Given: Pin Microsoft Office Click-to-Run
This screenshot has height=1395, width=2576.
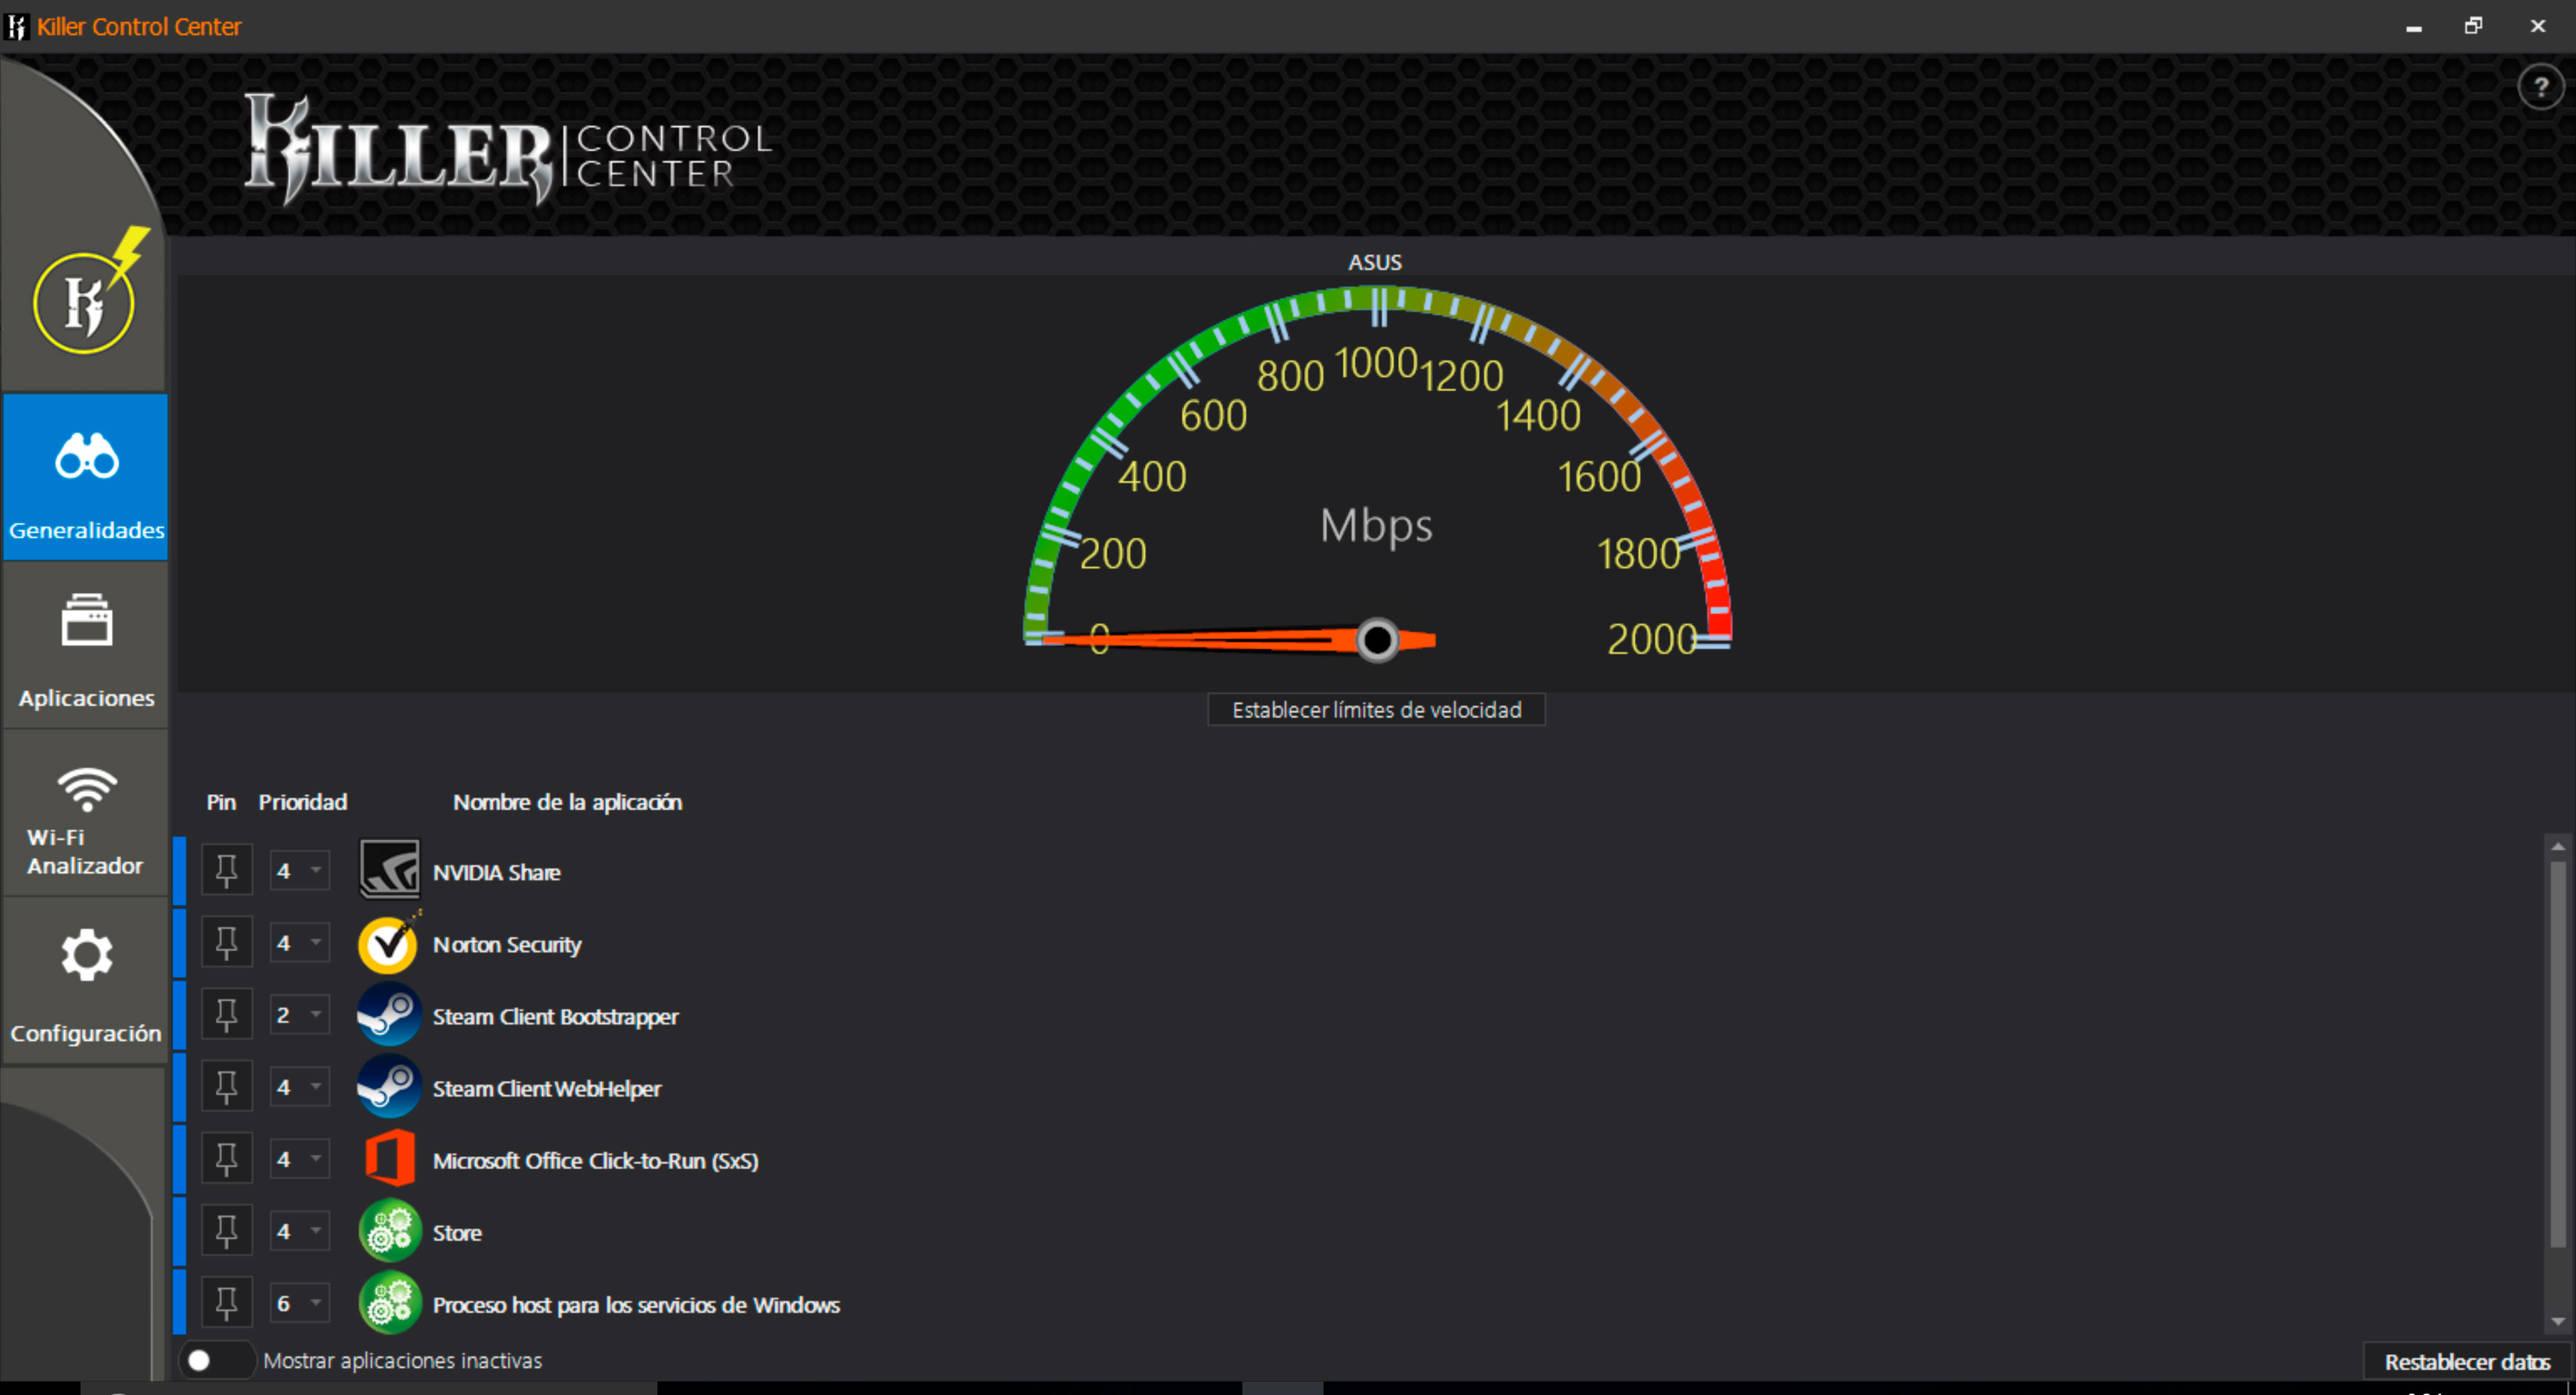Looking at the screenshot, I should click(227, 1159).
